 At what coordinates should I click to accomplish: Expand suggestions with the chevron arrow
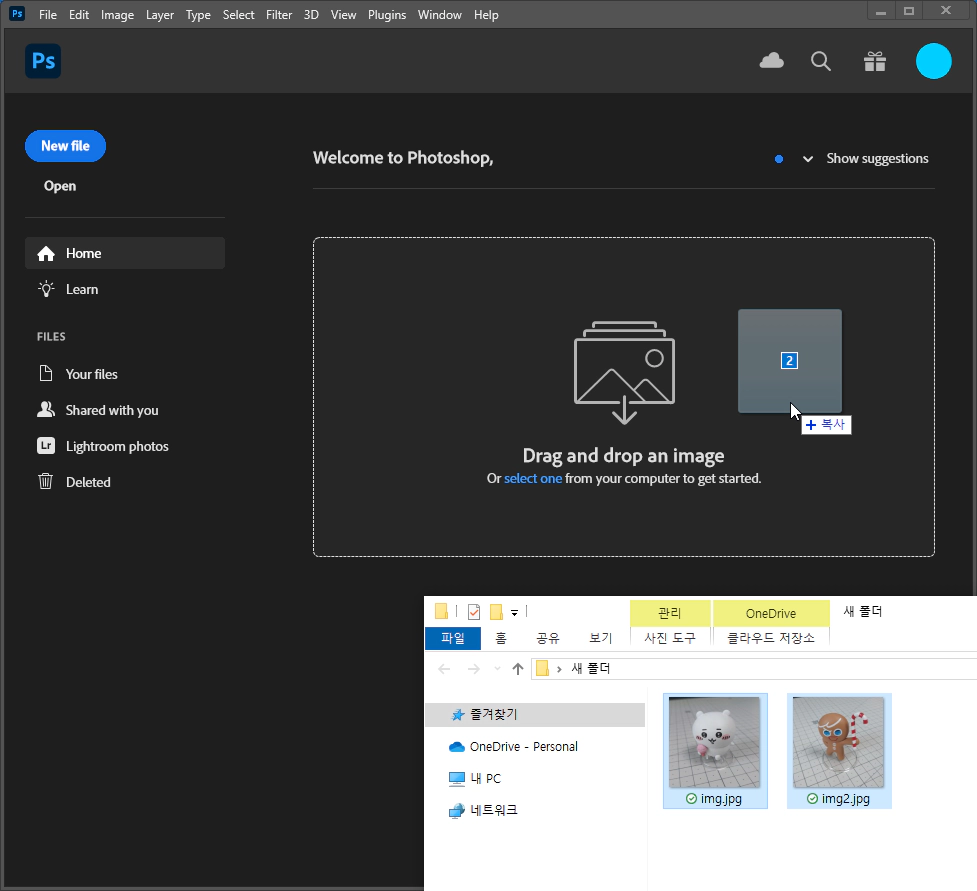(808, 159)
